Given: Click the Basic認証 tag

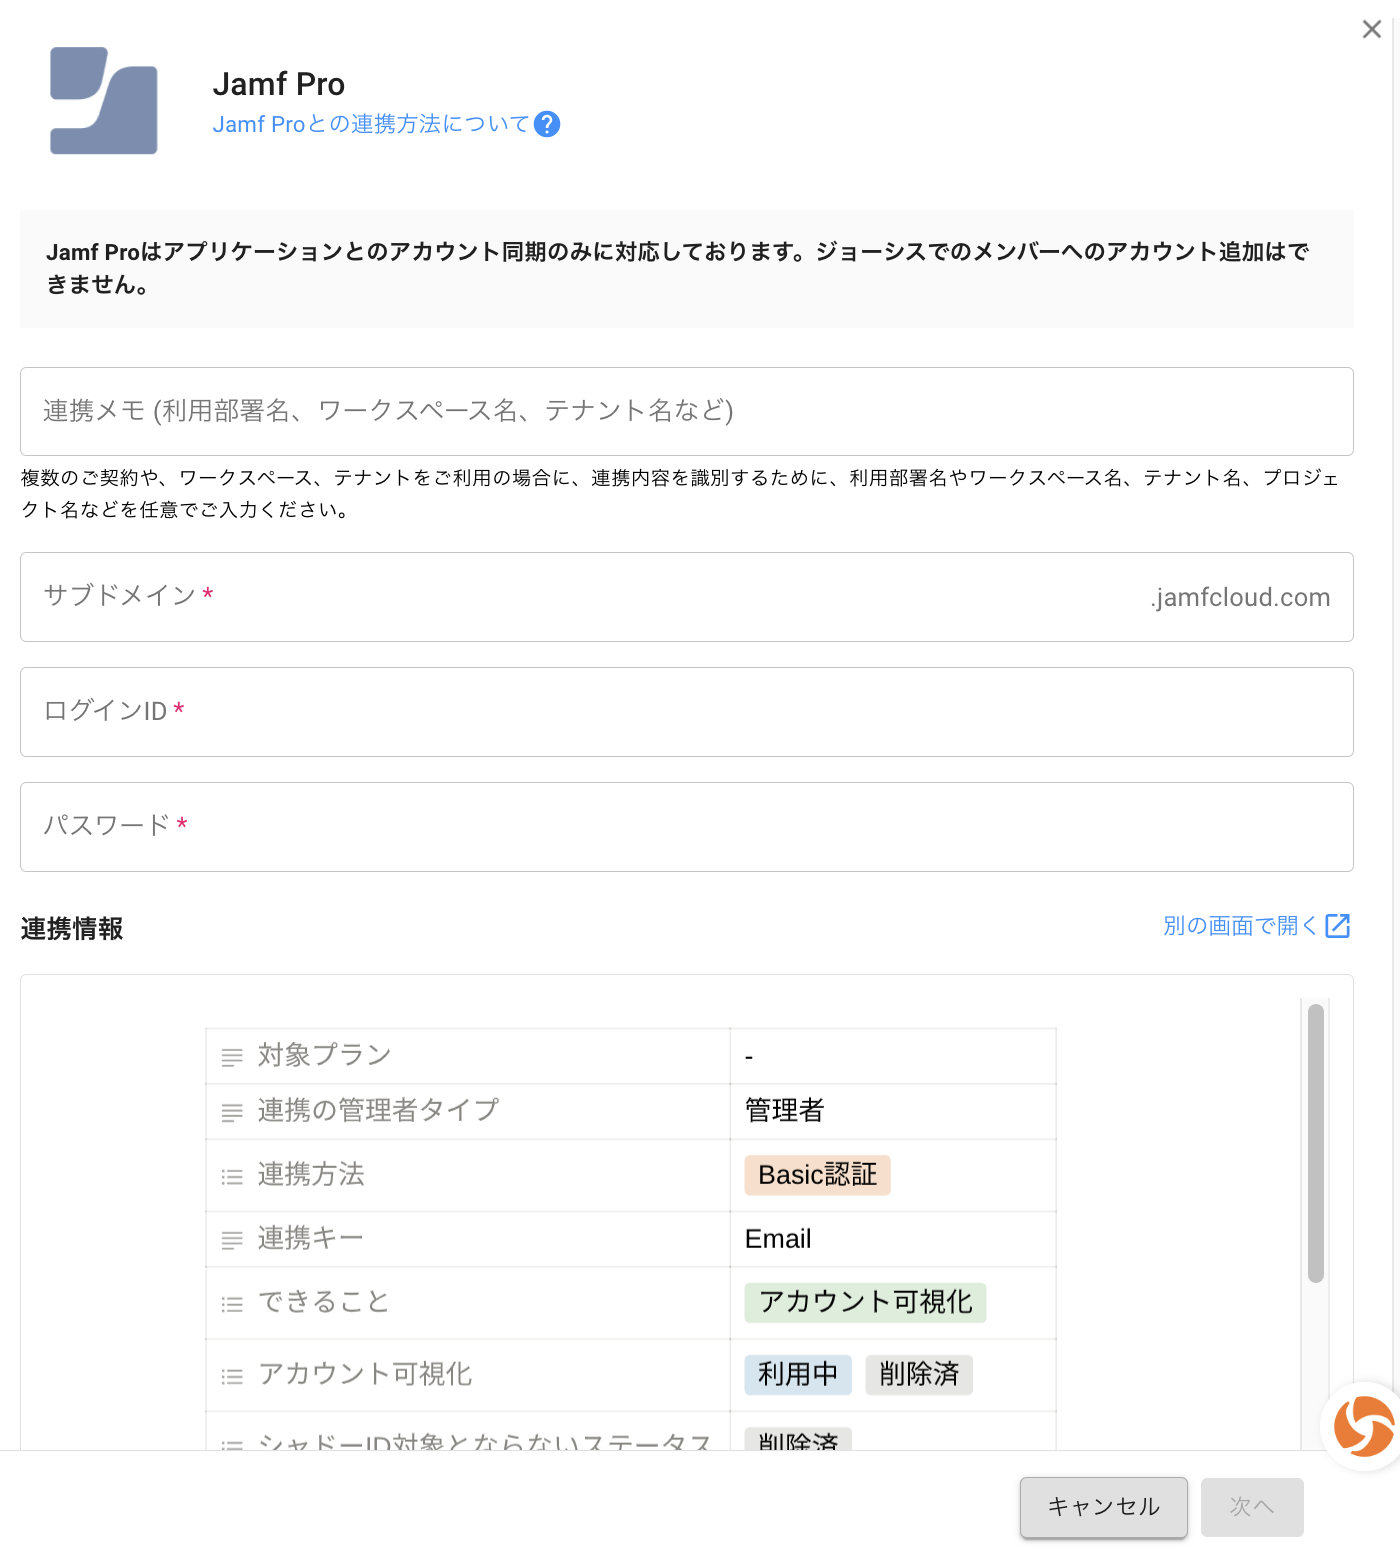Looking at the screenshot, I should coord(818,1175).
